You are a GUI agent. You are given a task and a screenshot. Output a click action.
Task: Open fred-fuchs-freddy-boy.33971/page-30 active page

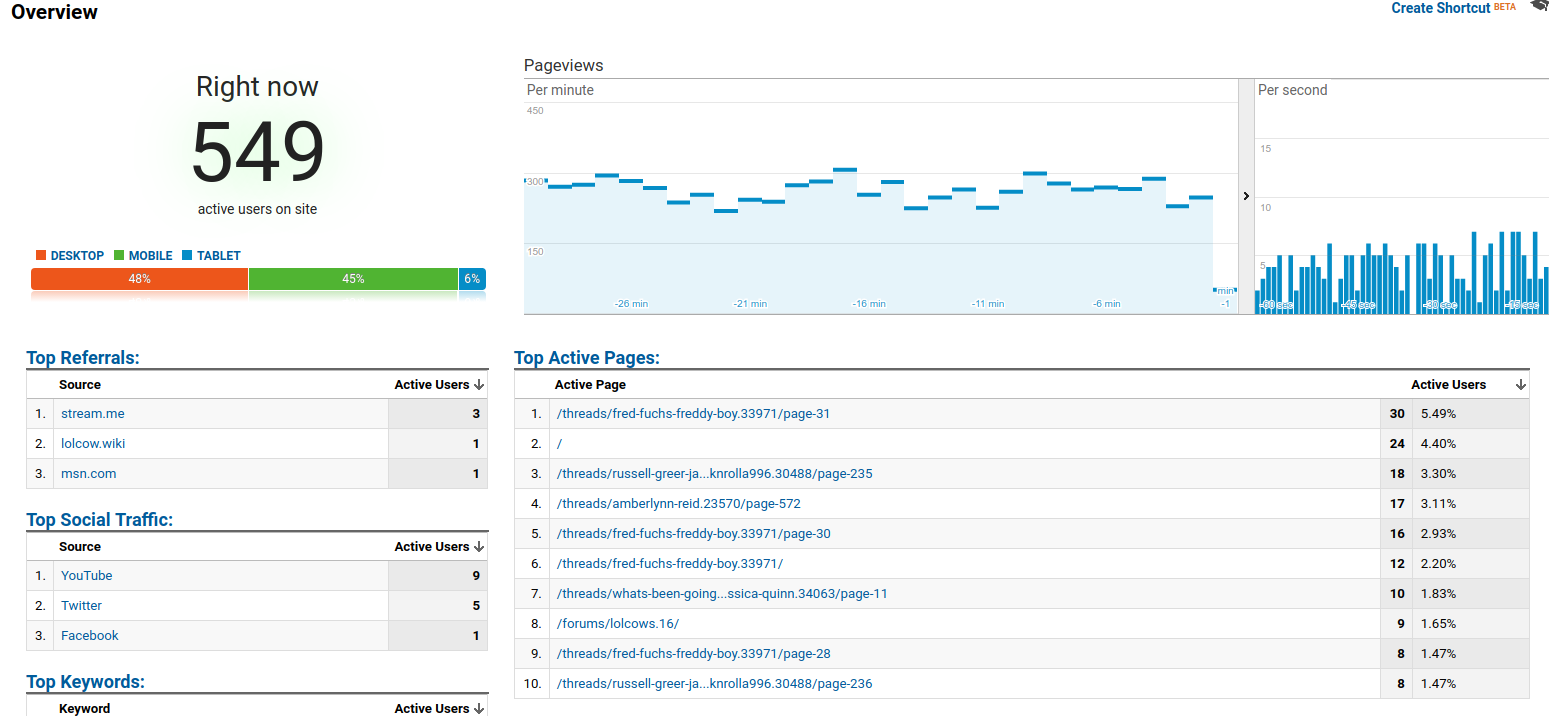693,534
